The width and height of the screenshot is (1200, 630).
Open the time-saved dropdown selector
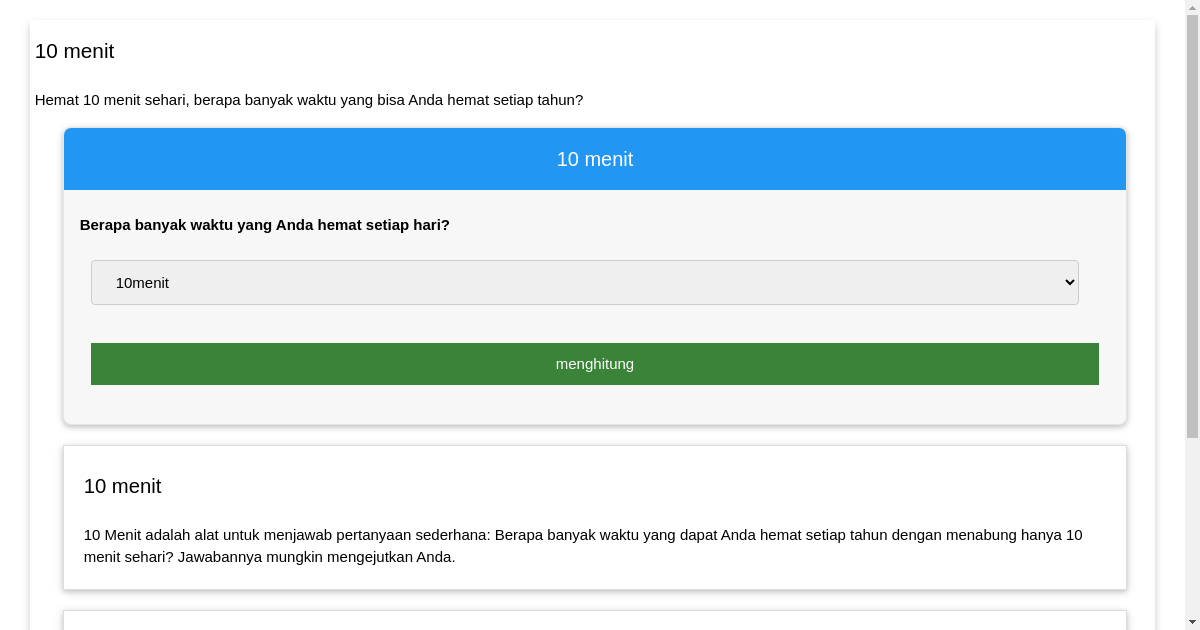585,282
